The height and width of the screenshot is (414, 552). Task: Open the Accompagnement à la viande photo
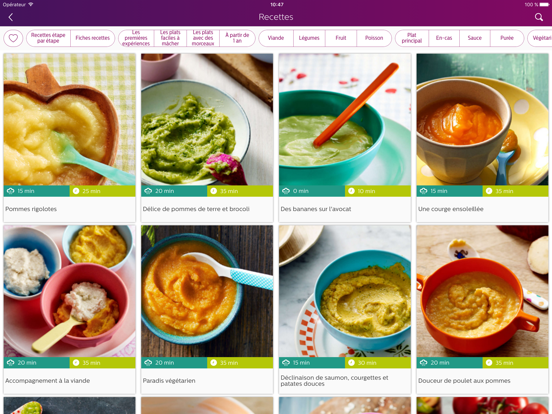pos(69,291)
